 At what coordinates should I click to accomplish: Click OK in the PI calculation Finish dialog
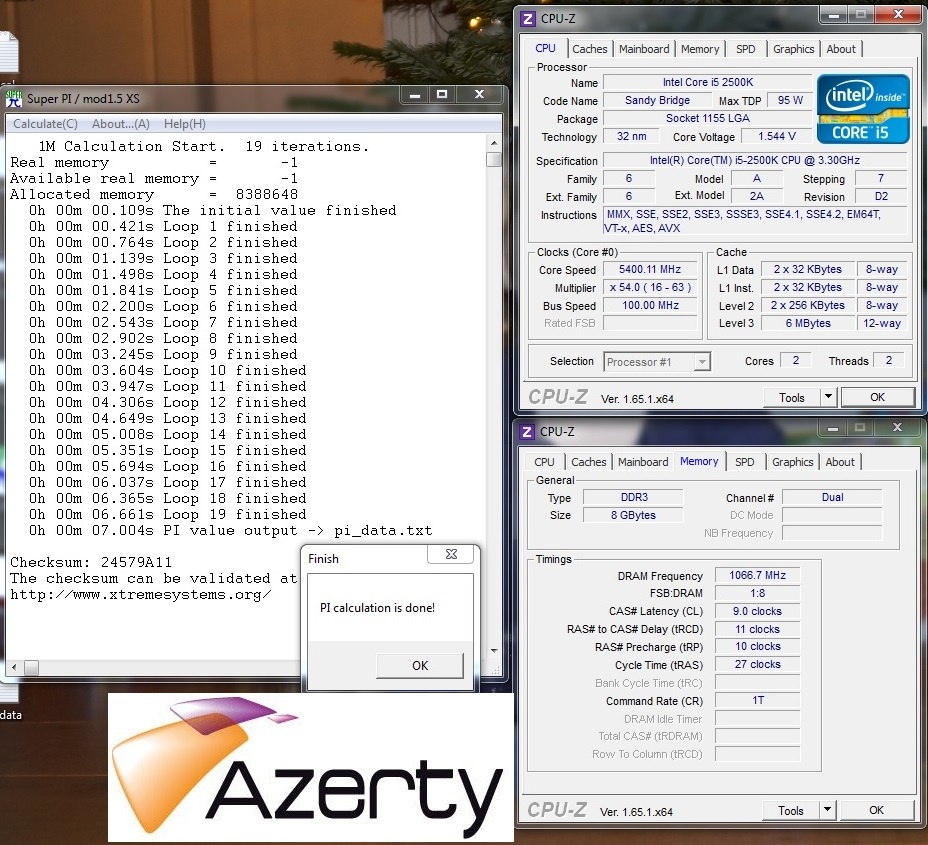(x=420, y=666)
